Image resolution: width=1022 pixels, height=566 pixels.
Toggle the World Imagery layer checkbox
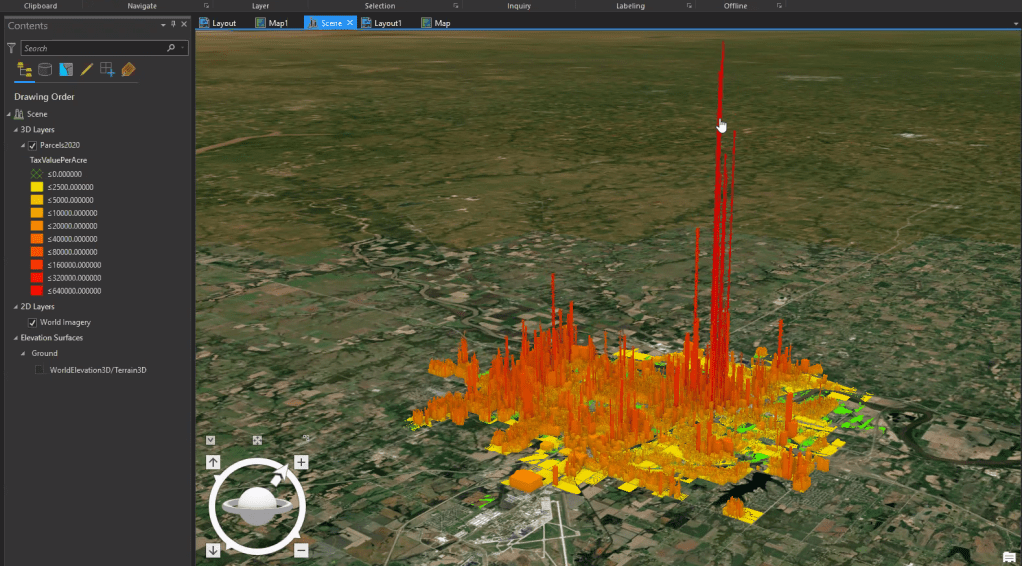point(32,323)
